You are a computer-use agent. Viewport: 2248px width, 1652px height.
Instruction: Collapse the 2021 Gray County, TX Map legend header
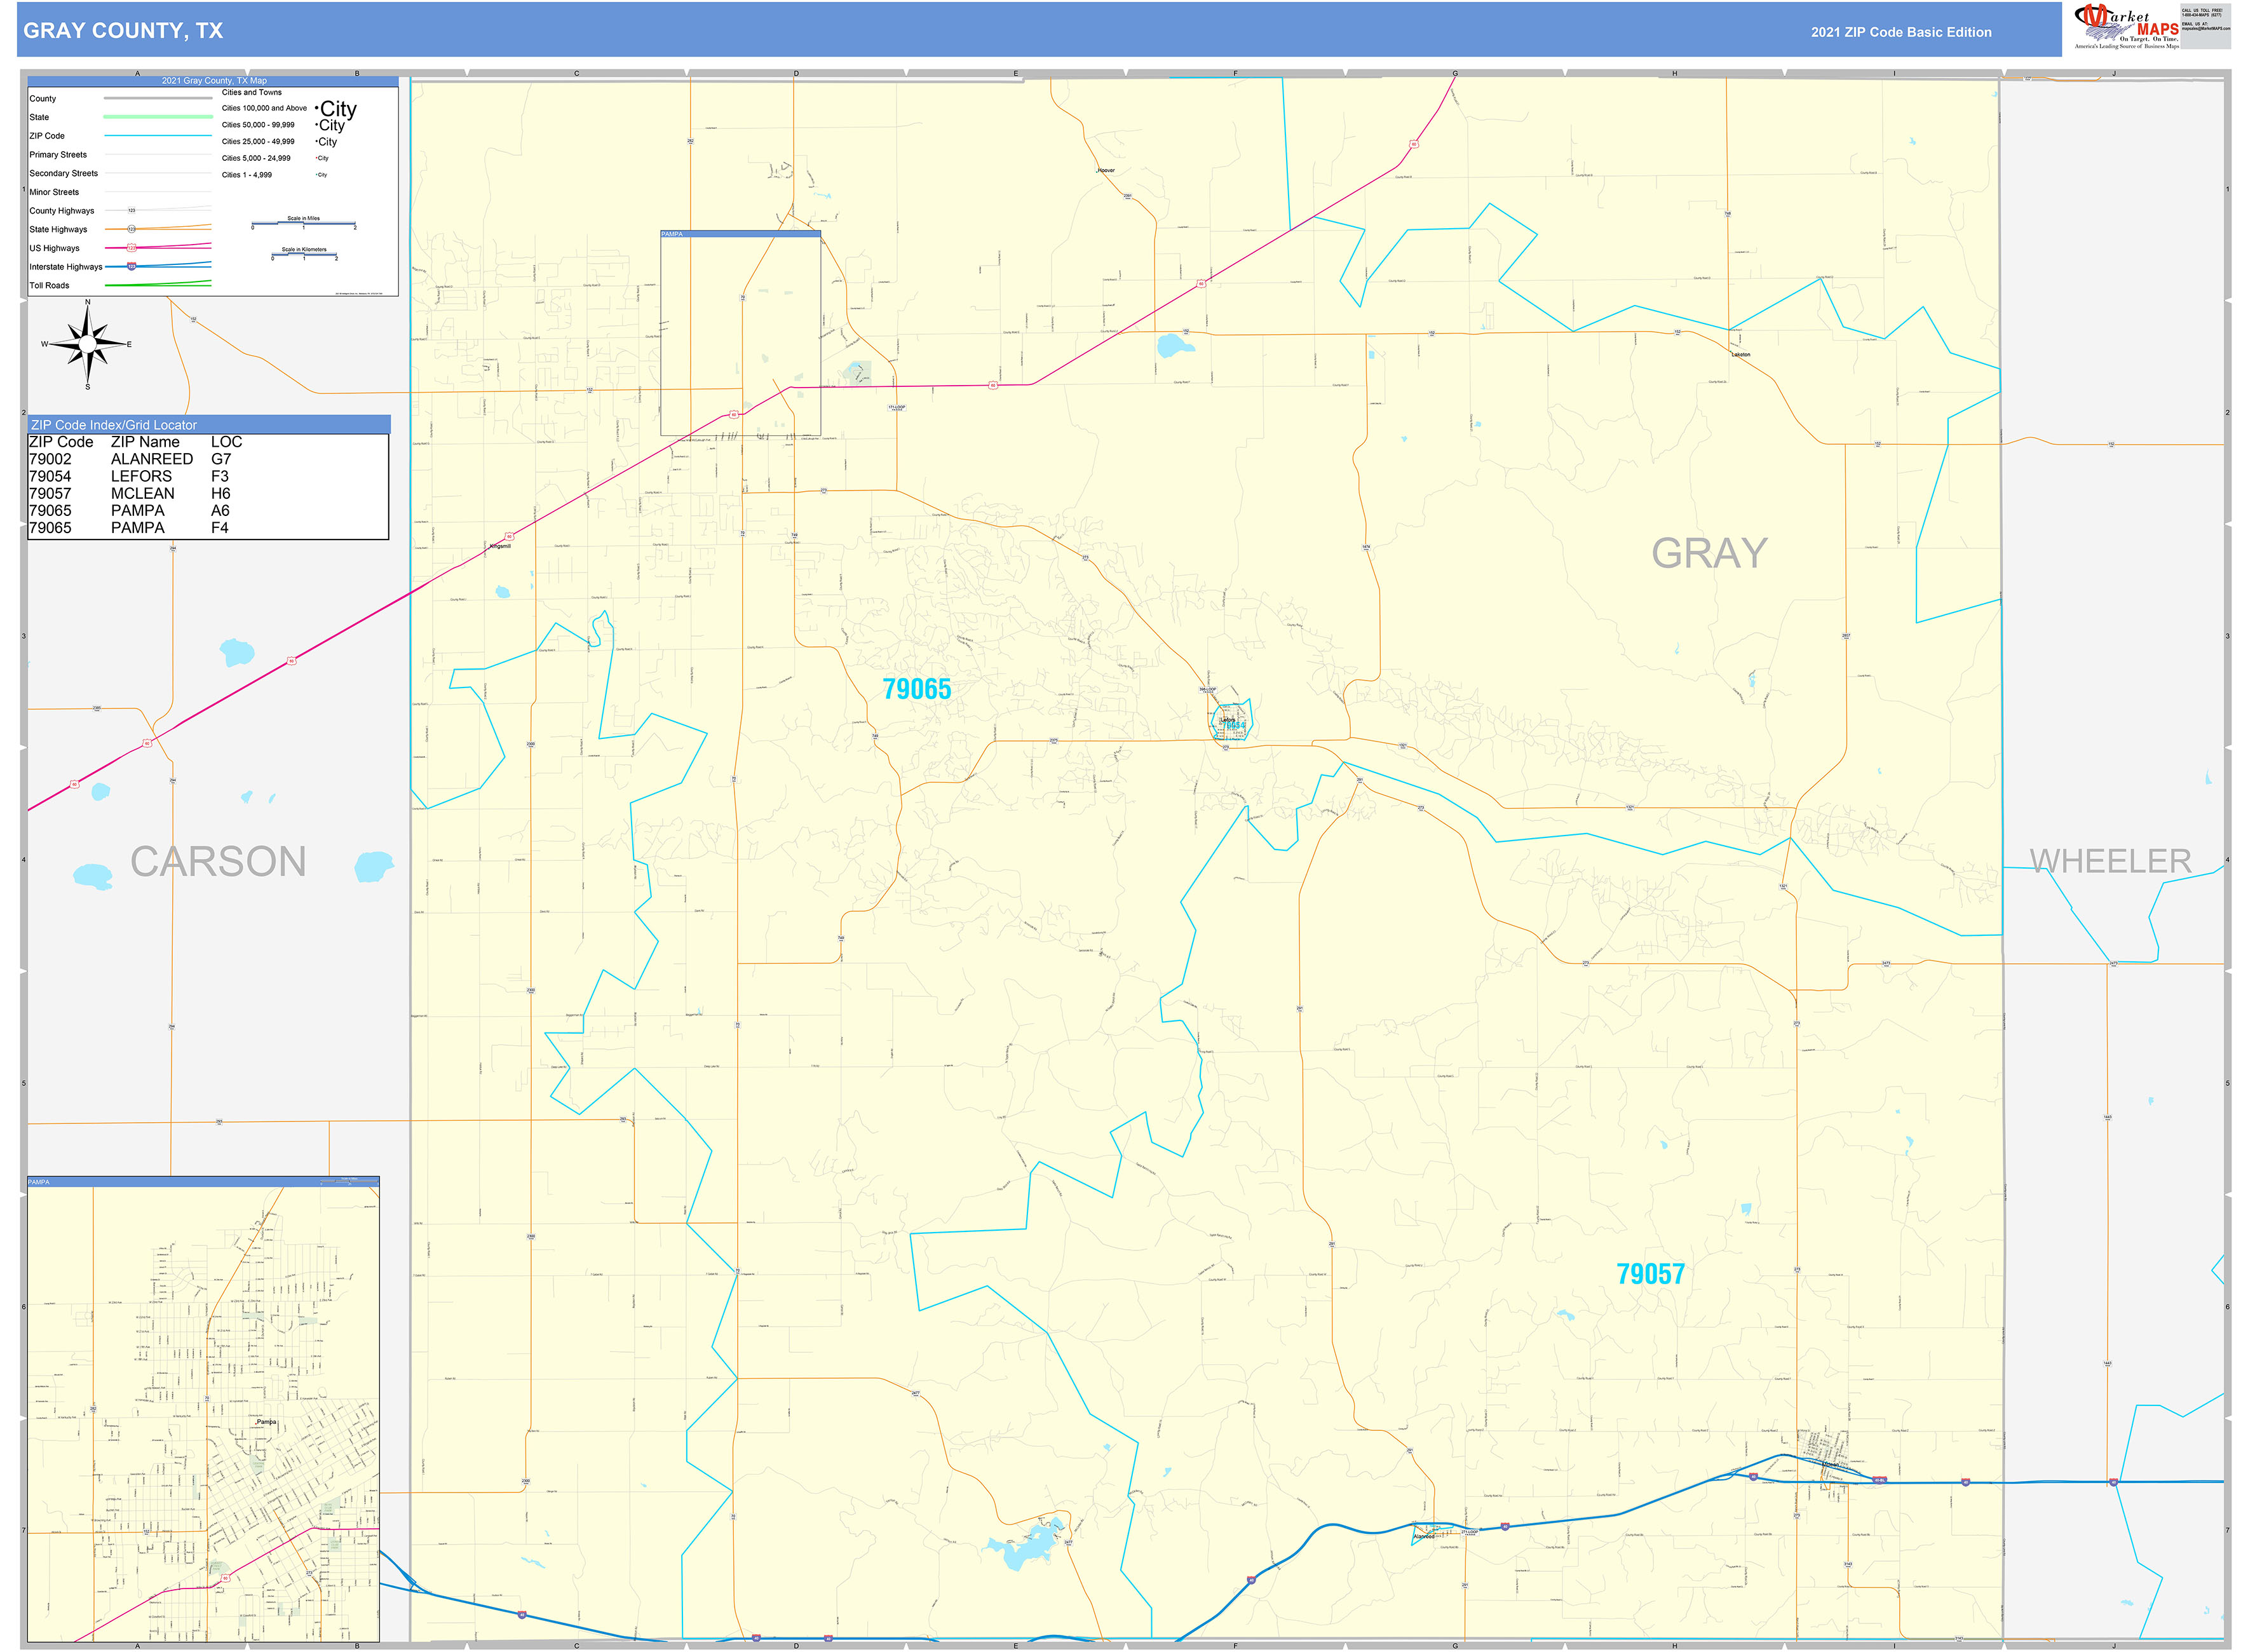click(215, 80)
